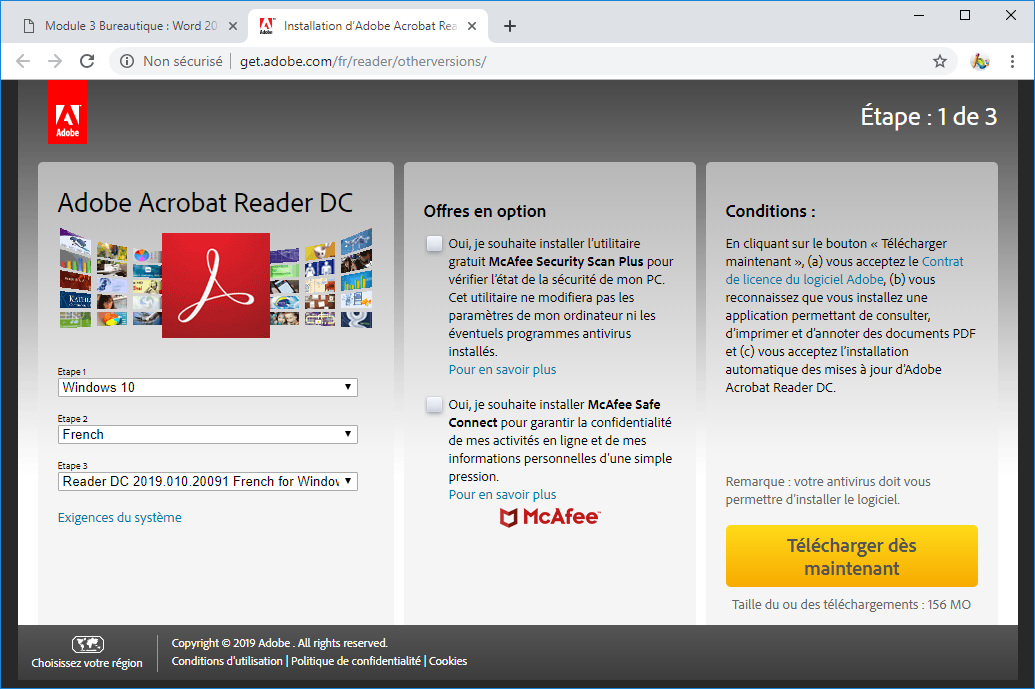Open Exigences du système link
The width and height of the screenshot is (1035, 689).
pyautogui.click(x=119, y=517)
